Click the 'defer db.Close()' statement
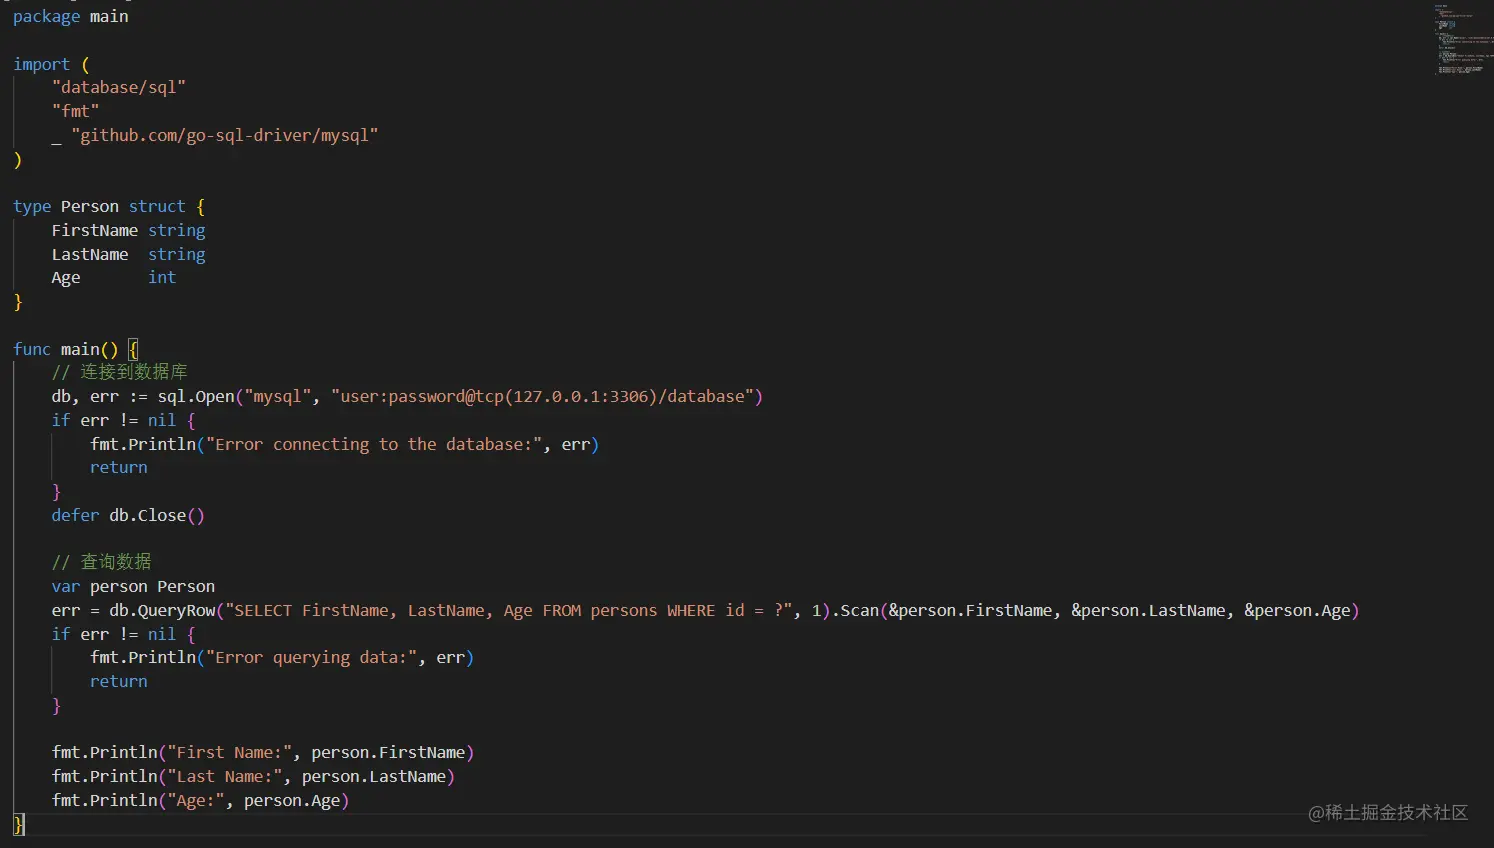1494x848 pixels. click(128, 516)
